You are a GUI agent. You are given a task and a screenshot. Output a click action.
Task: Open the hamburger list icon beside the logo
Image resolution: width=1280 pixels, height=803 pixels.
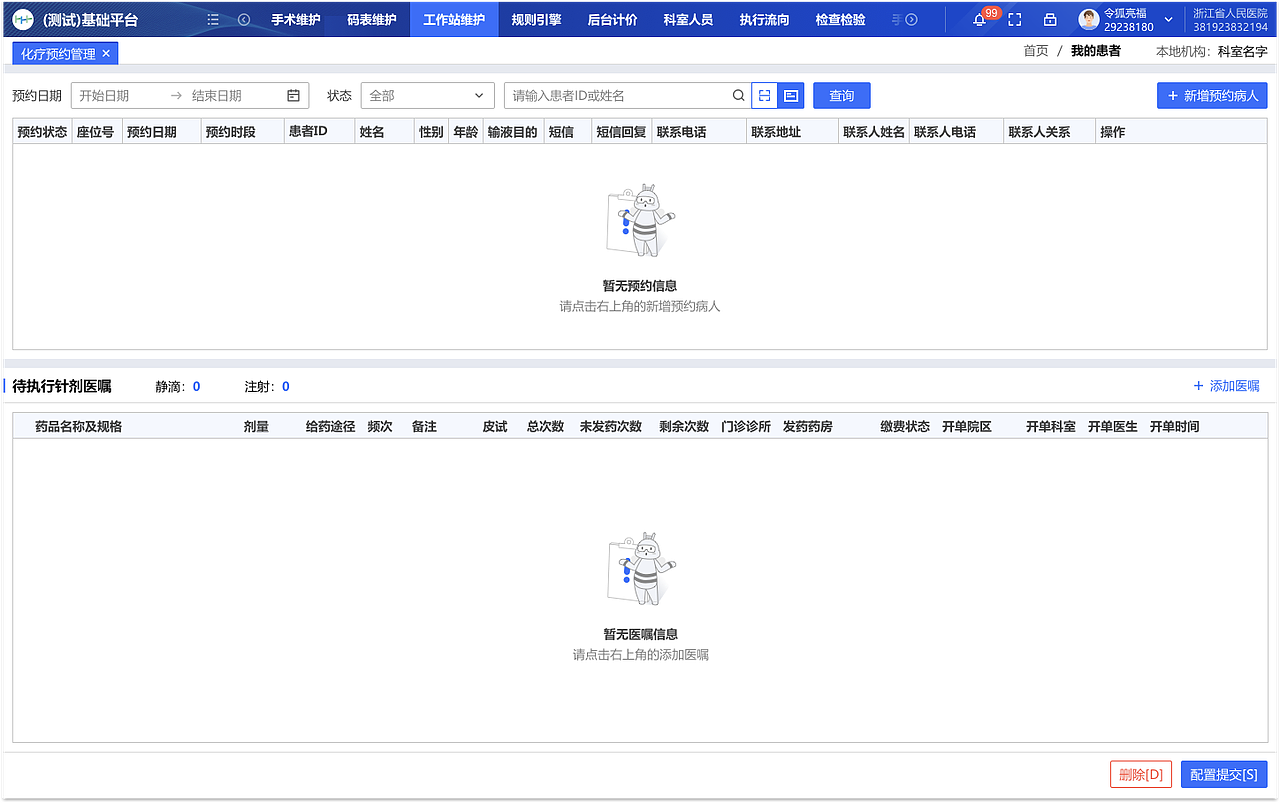click(x=213, y=19)
